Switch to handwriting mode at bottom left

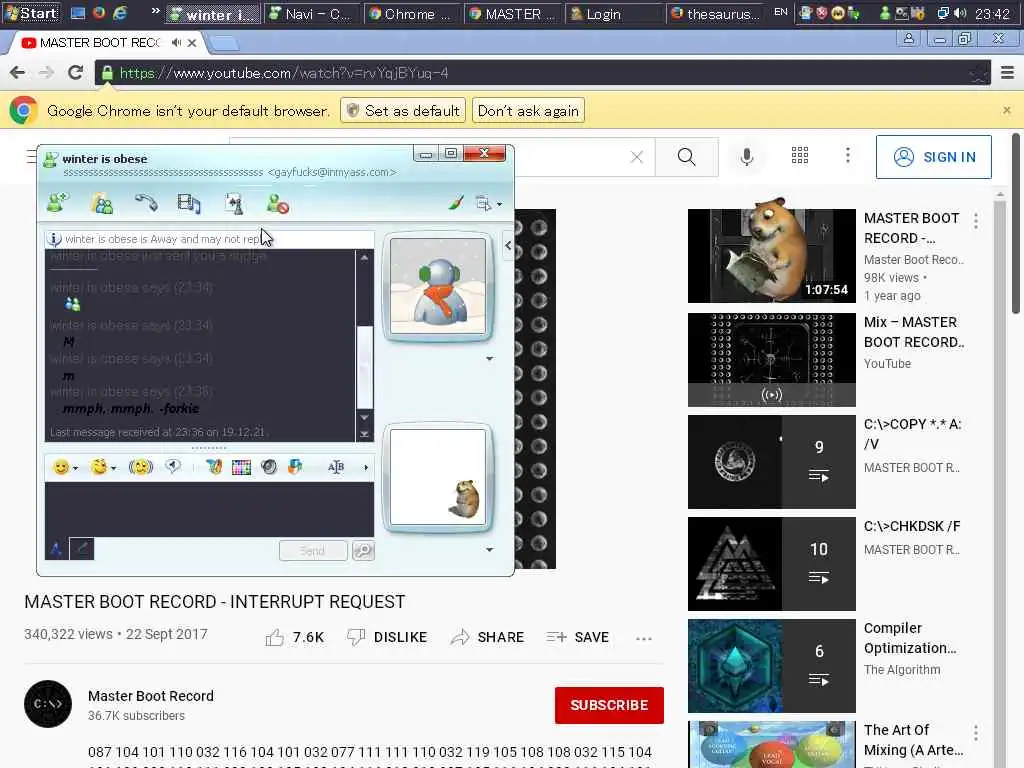(82, 549)
